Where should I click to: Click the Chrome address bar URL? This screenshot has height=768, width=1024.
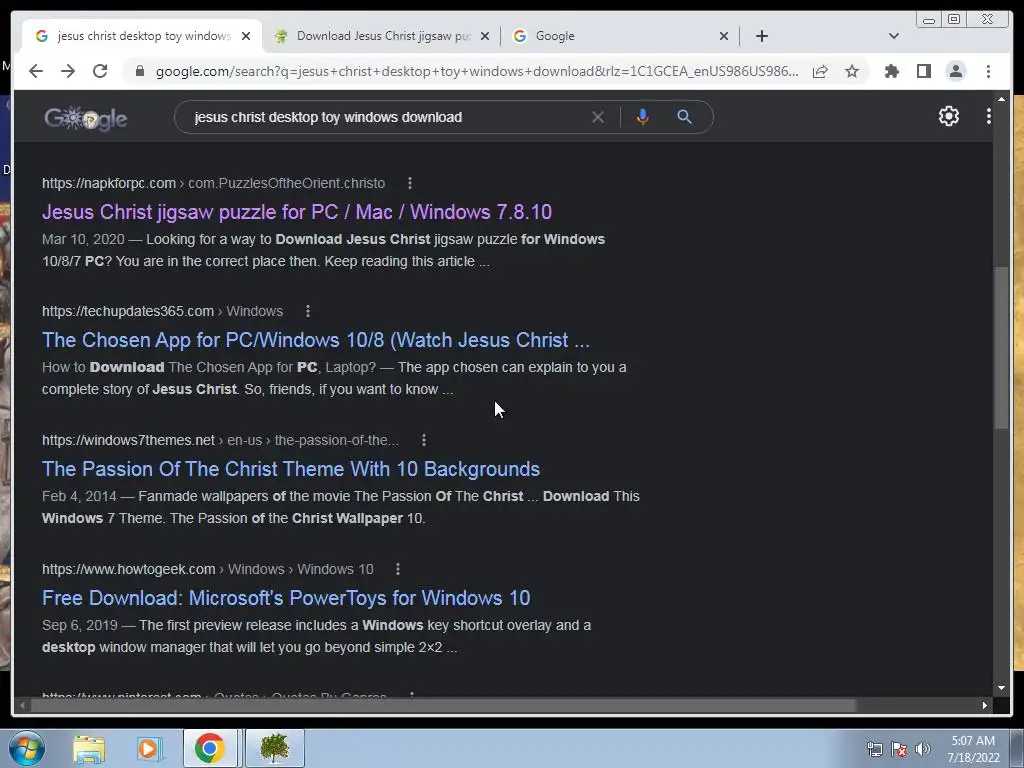[477, 71]
